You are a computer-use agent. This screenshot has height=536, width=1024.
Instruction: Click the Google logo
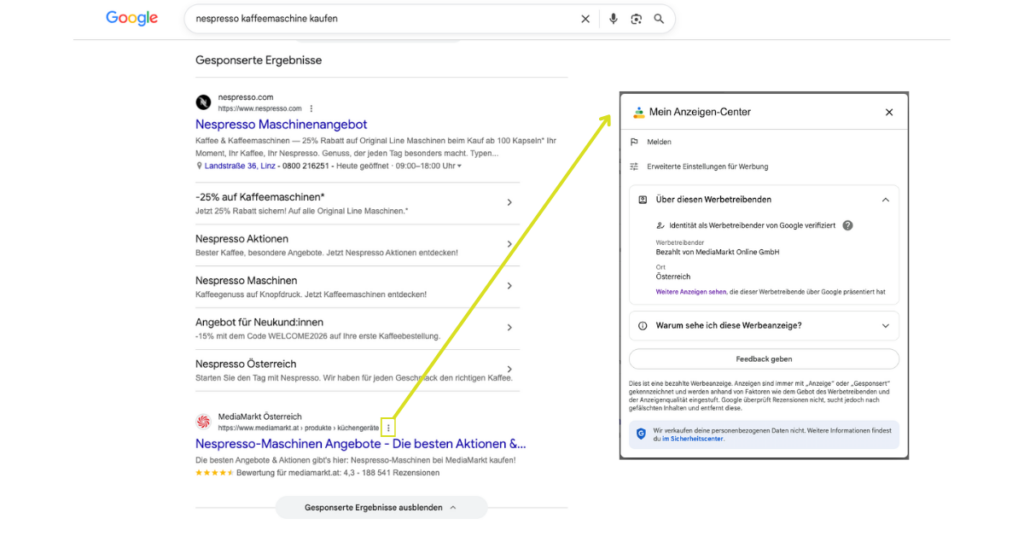pos(132,18)
